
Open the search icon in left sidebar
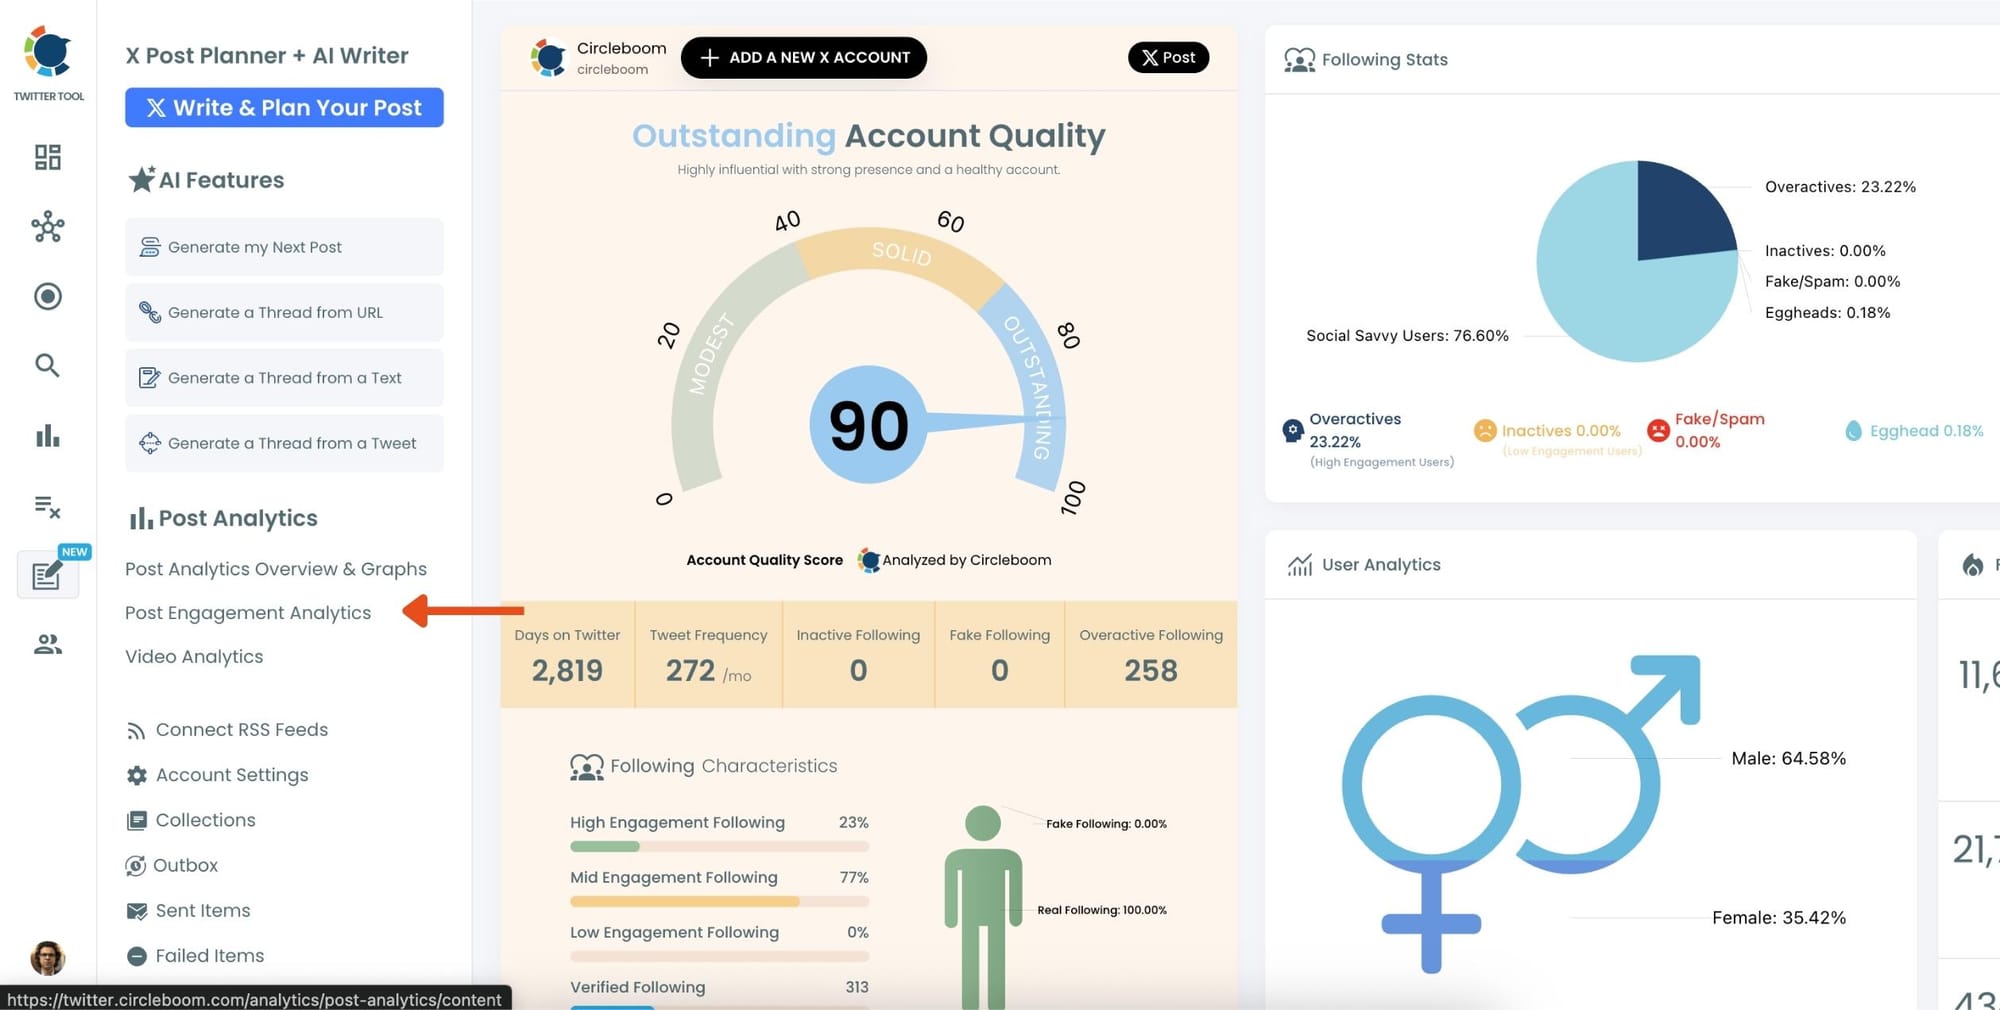pyautogui.click(x=47, y=365)
